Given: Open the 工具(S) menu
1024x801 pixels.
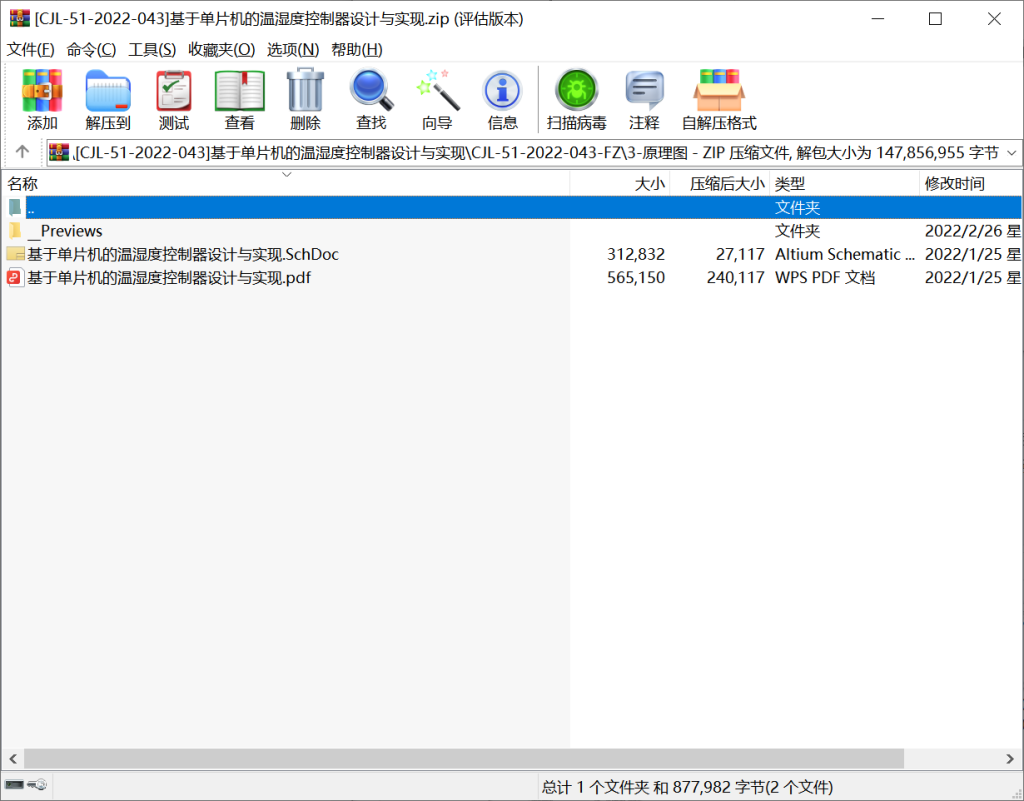Looking at the screenshot, I should tap(152, 49).
